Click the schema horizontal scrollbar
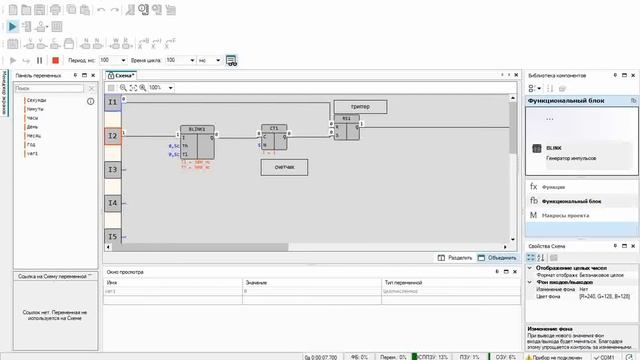Image resolution: width=640 pixels, height=360 pixels. point(200,247)
